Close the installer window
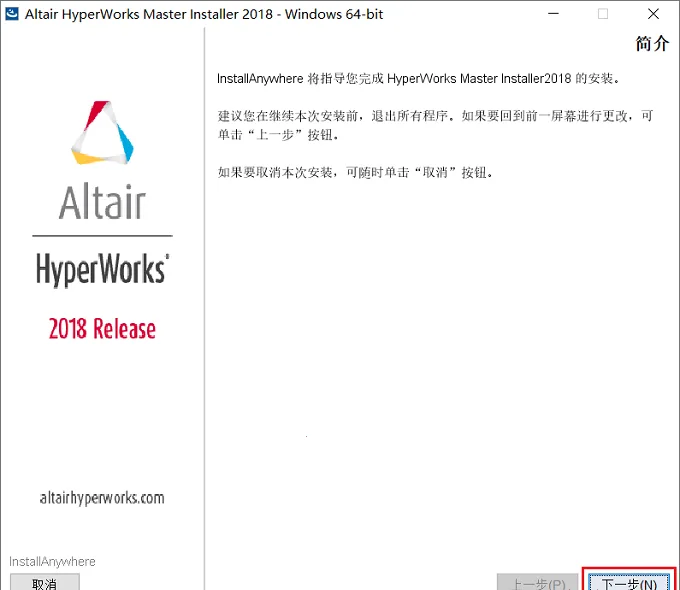680x590 pixels. coord(653,14)
